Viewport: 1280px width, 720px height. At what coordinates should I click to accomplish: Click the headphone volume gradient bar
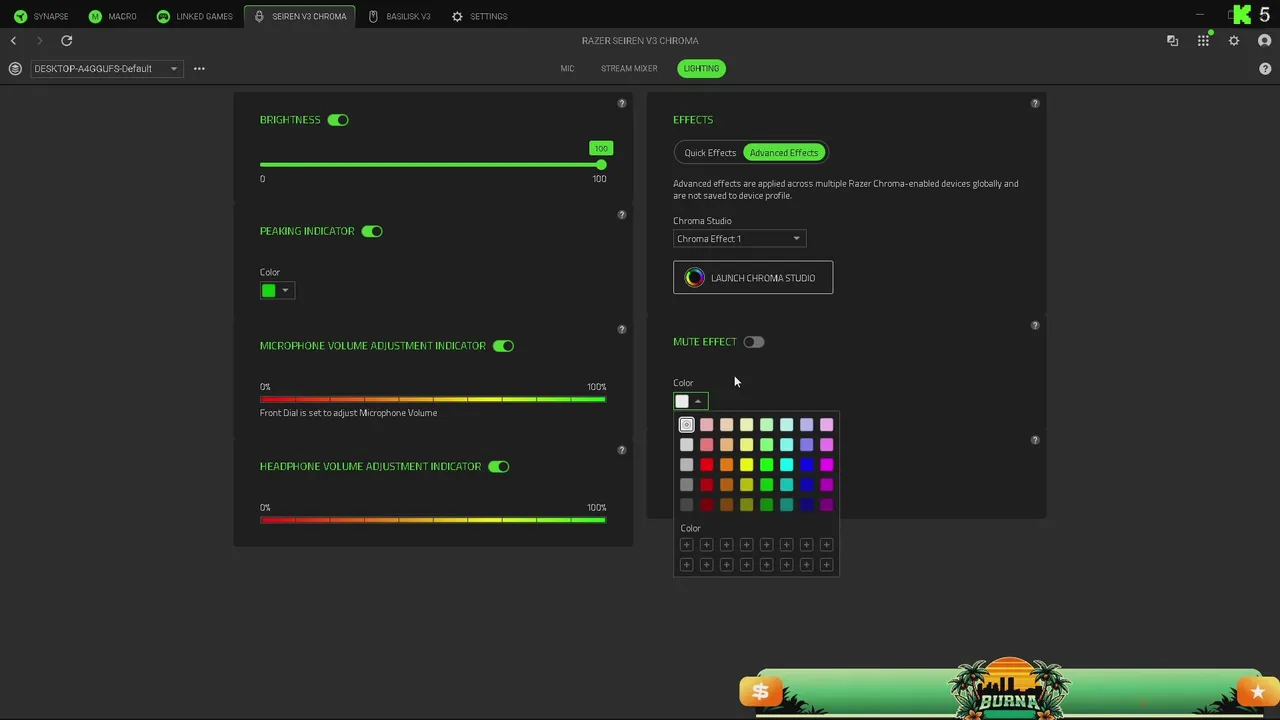[x=433, y=520]
